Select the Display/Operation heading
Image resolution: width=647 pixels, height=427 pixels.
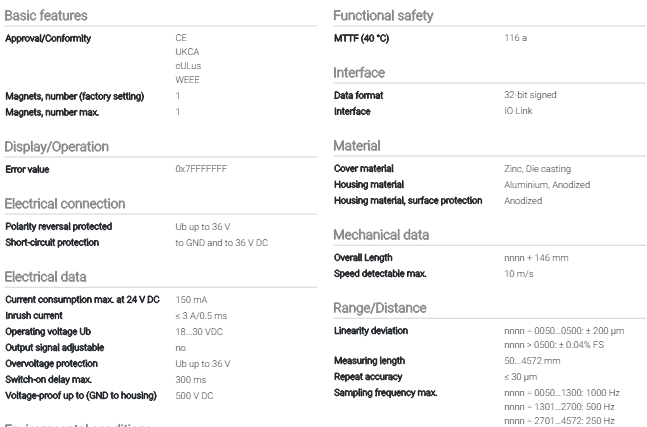click(x=57, y=147)
